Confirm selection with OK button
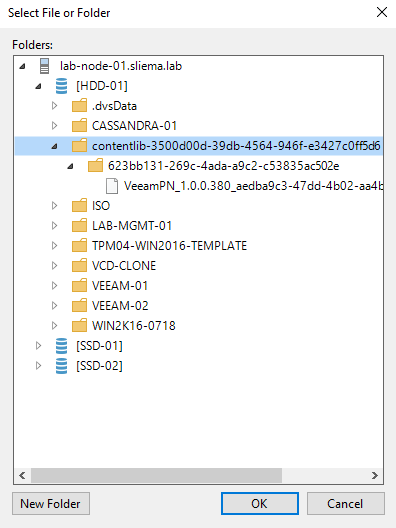396x528 pixels. click(260, 504)
